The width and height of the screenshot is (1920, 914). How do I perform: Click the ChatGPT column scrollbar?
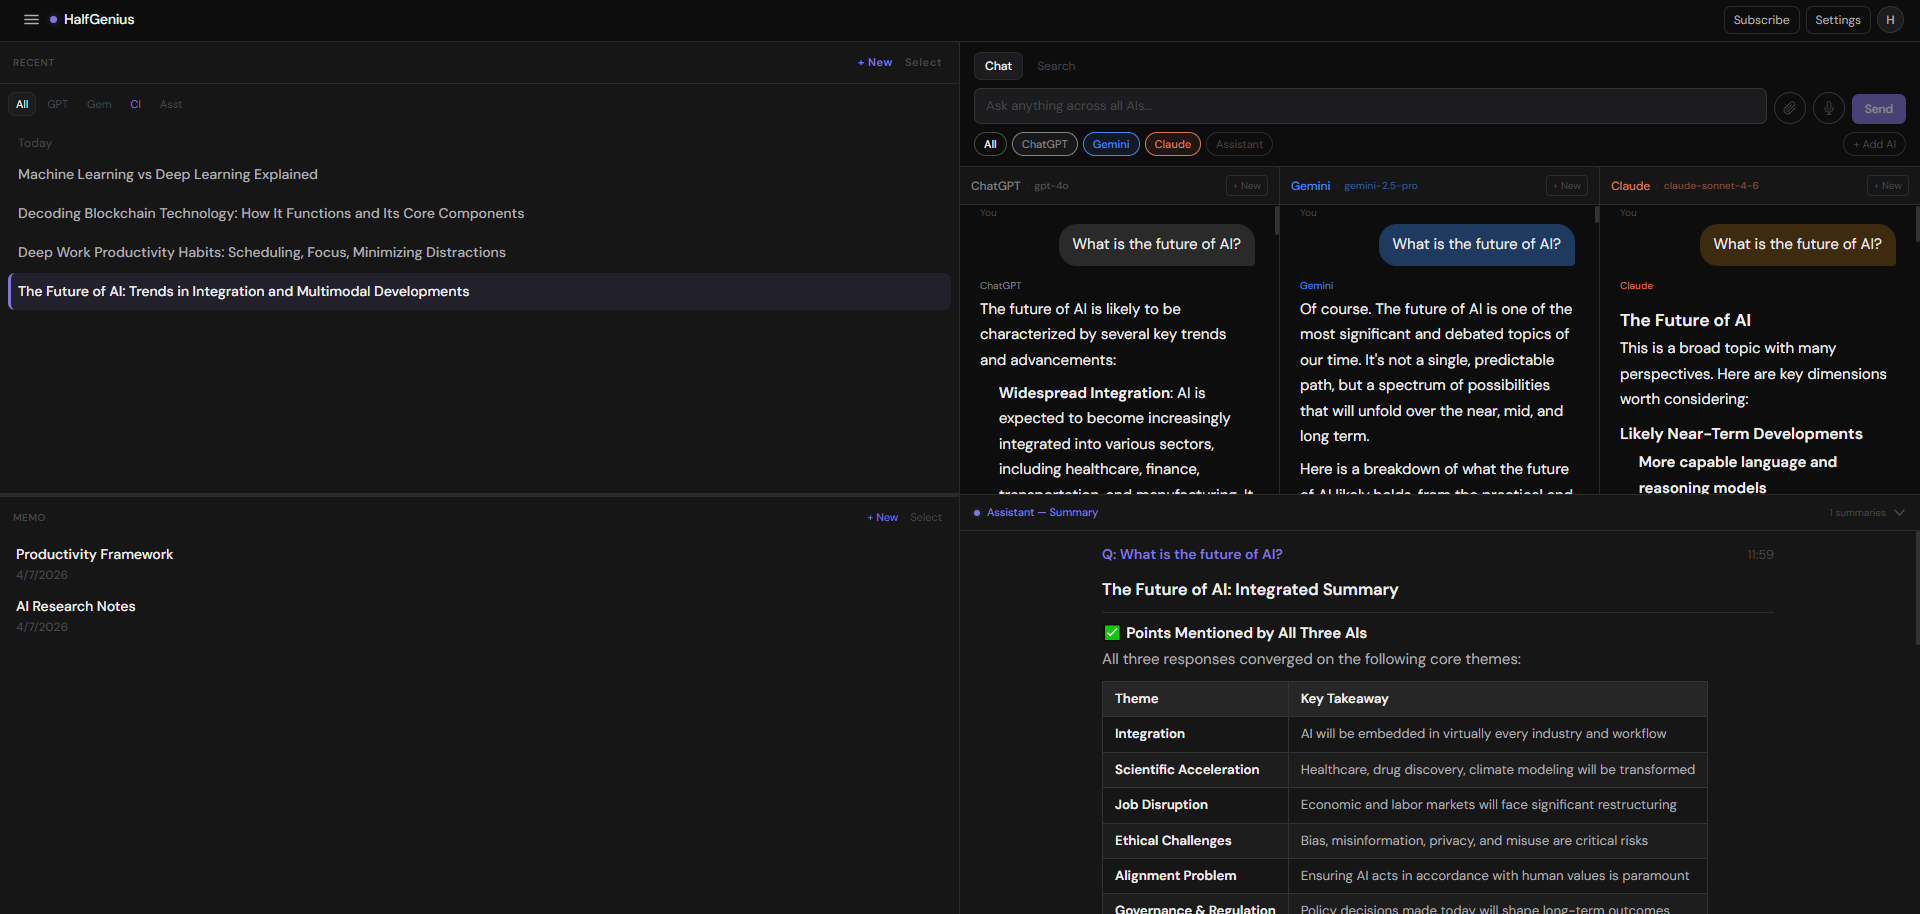click(1277, 220)
